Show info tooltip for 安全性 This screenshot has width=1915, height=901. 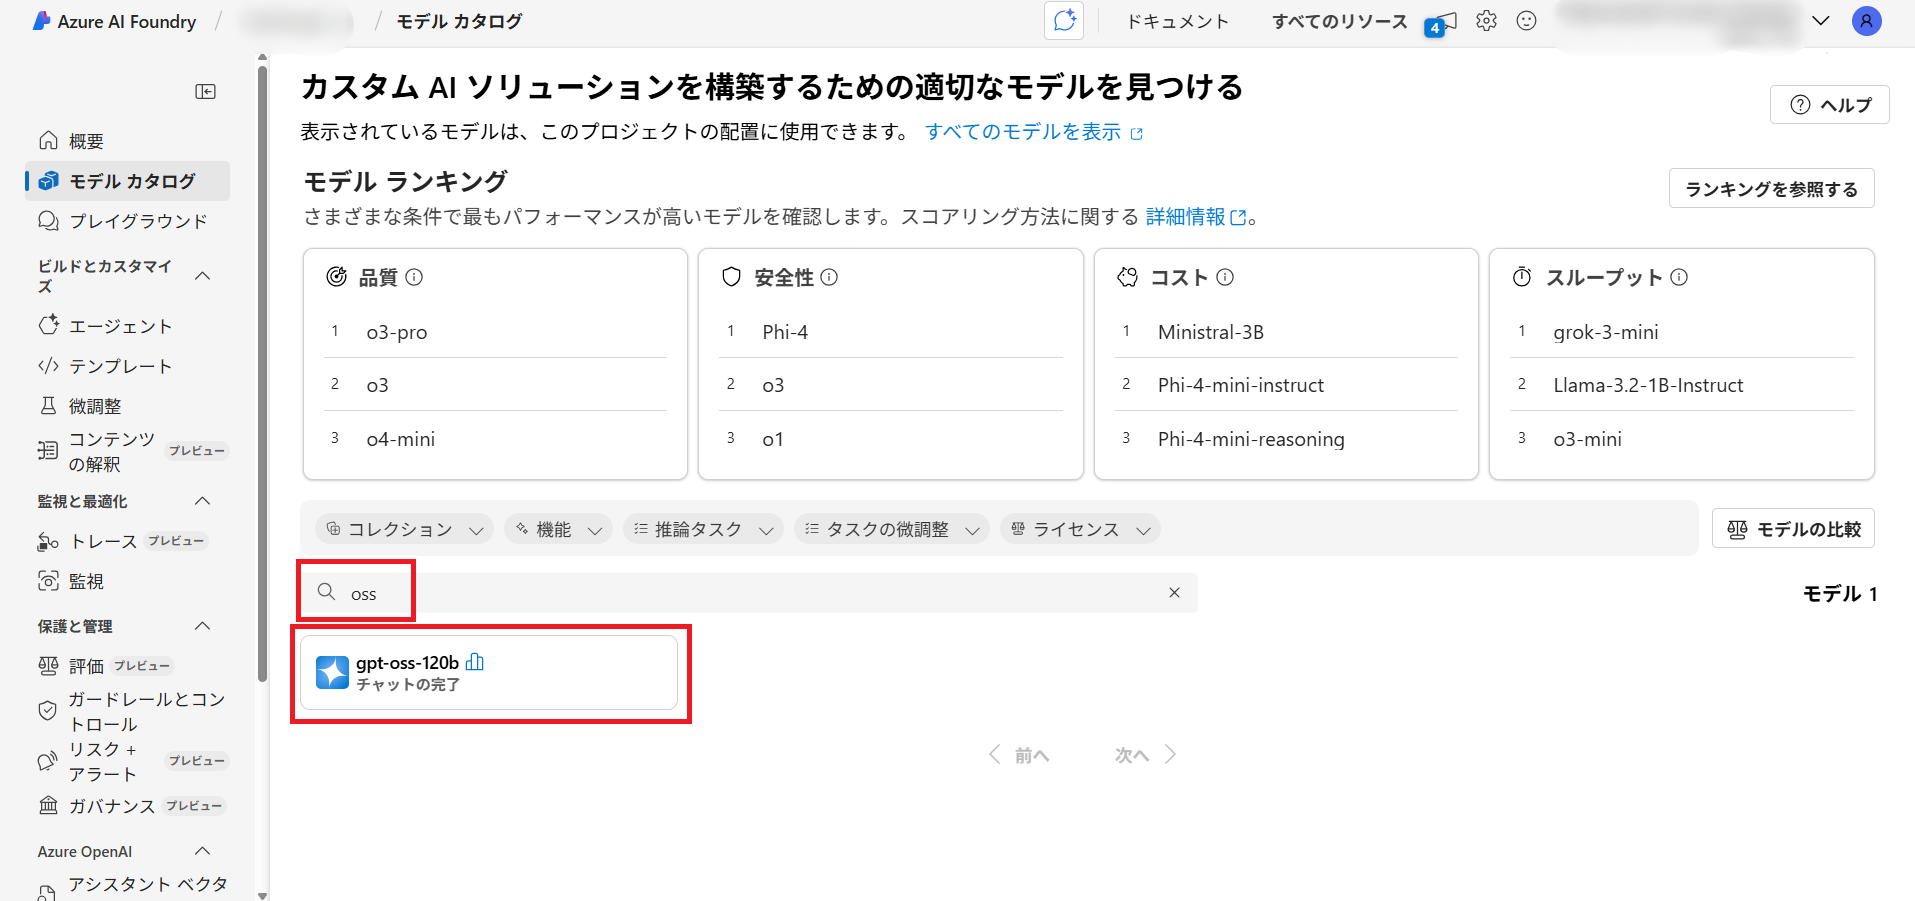click(x=829, y=278)
